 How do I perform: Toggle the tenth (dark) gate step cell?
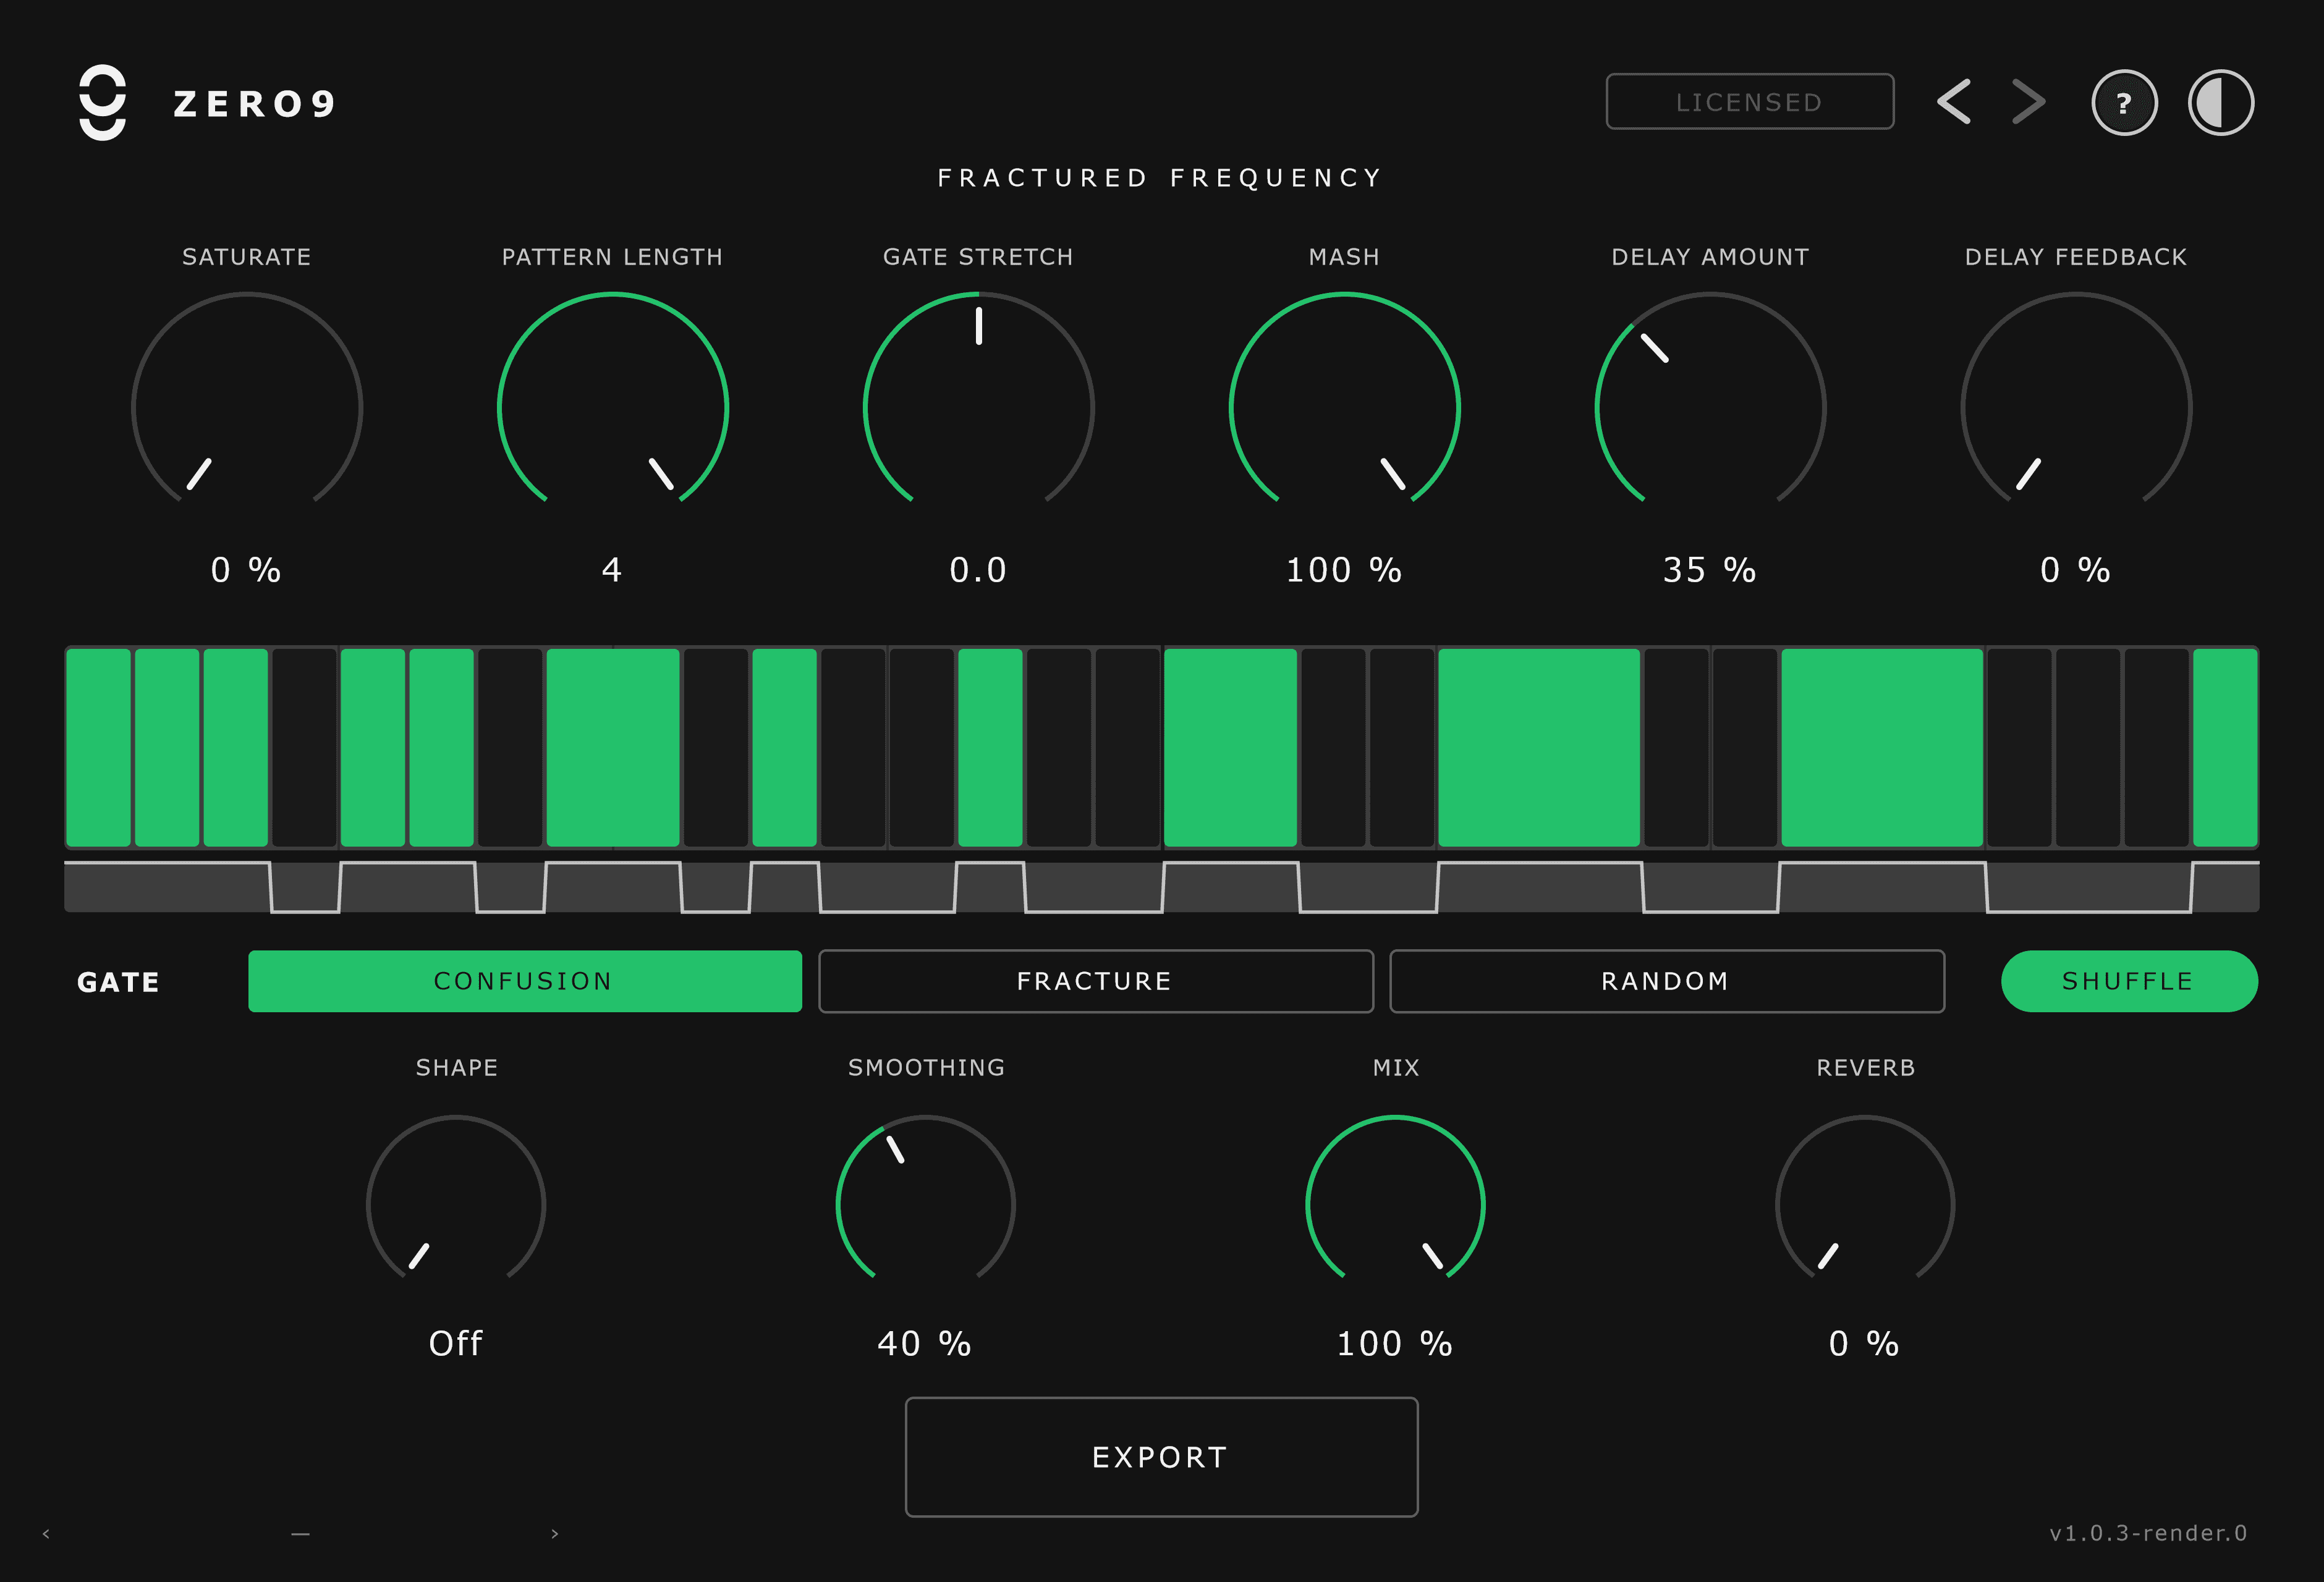click(716, 748)
